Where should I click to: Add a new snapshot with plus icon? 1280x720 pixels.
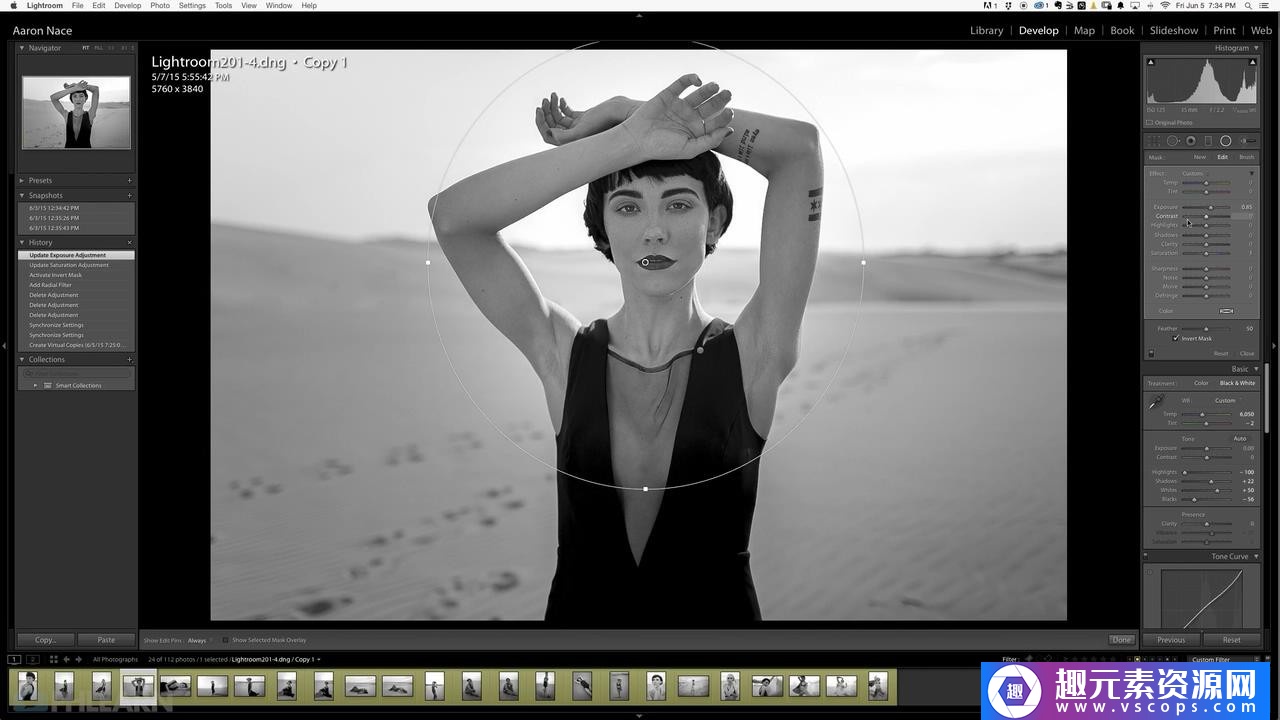[x=129, y=196]
